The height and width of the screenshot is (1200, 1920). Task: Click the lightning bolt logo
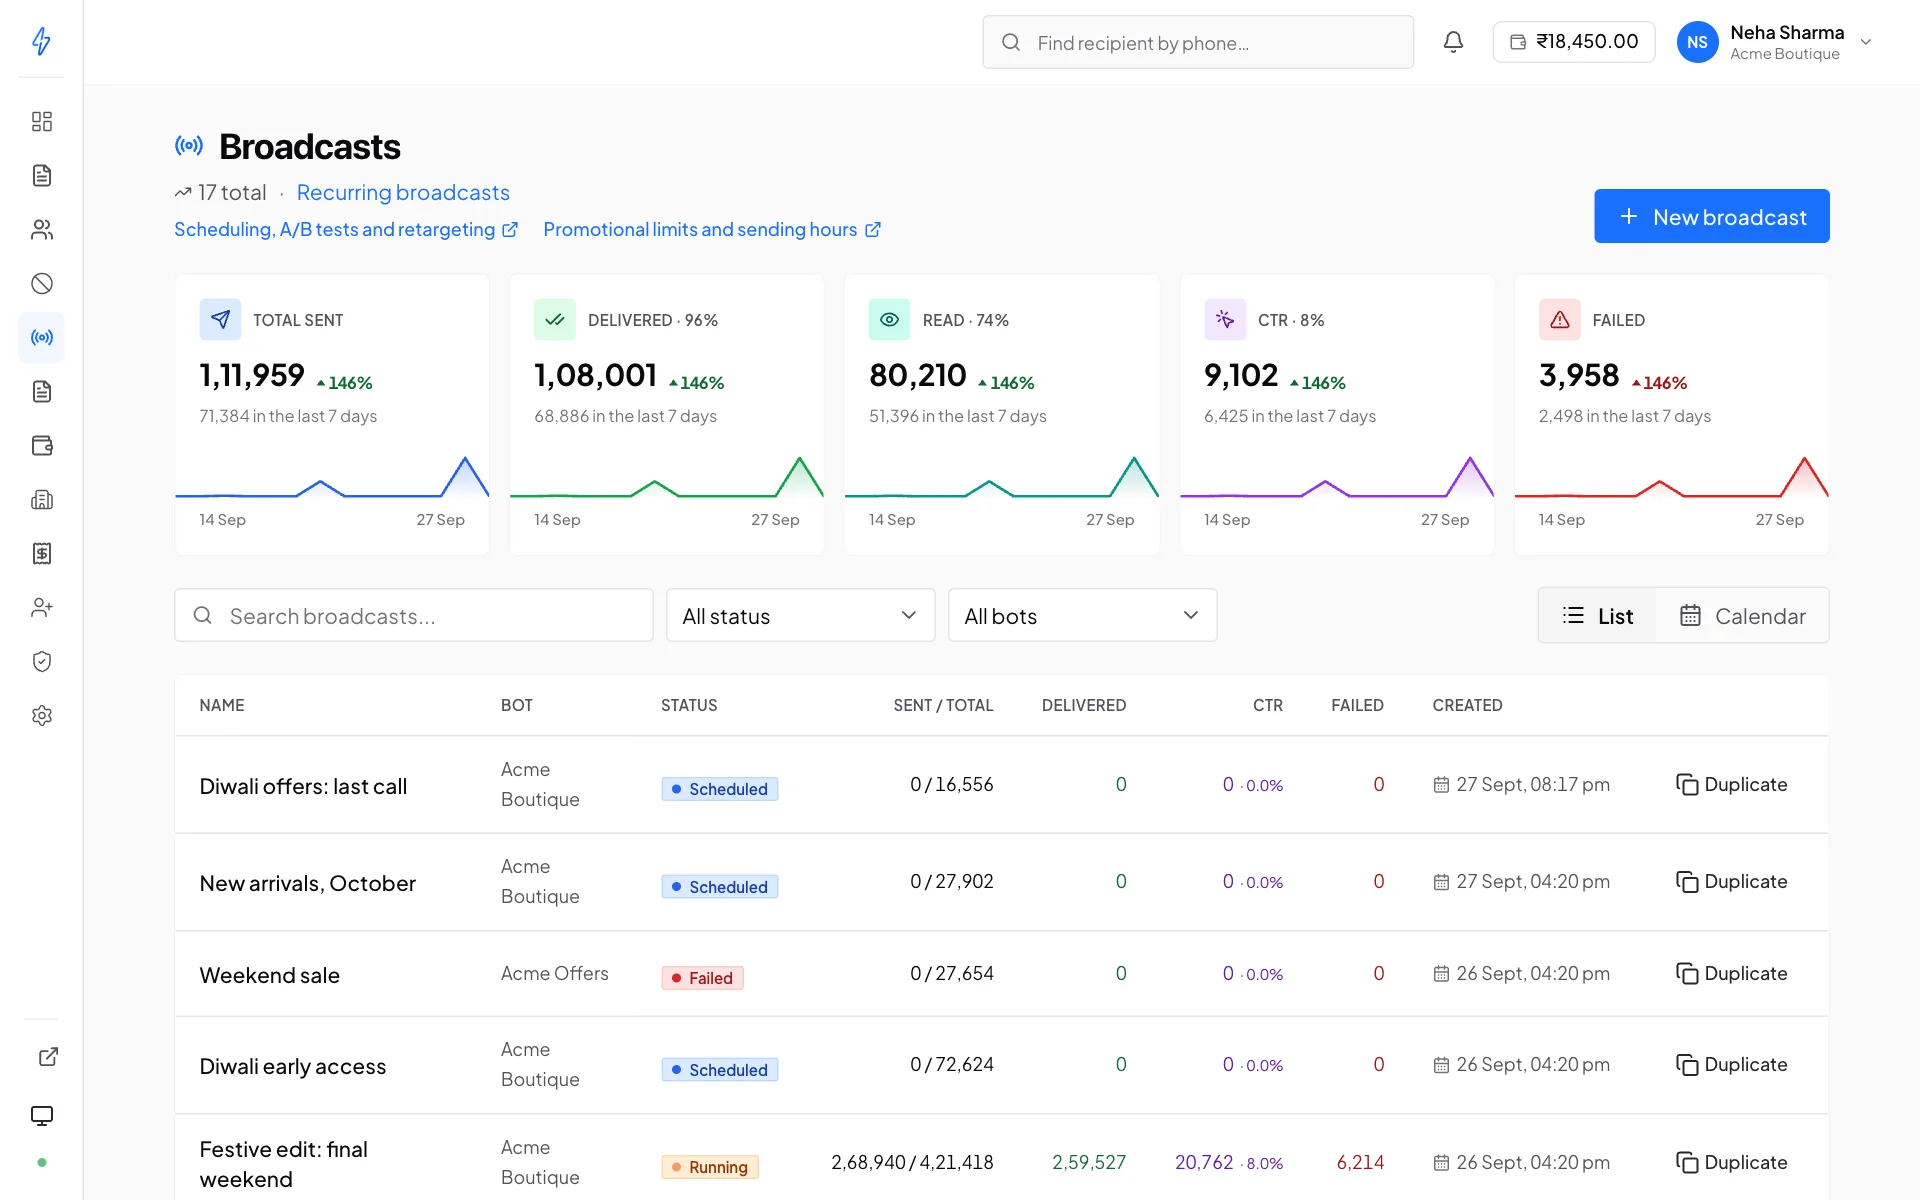pos(41,41)
